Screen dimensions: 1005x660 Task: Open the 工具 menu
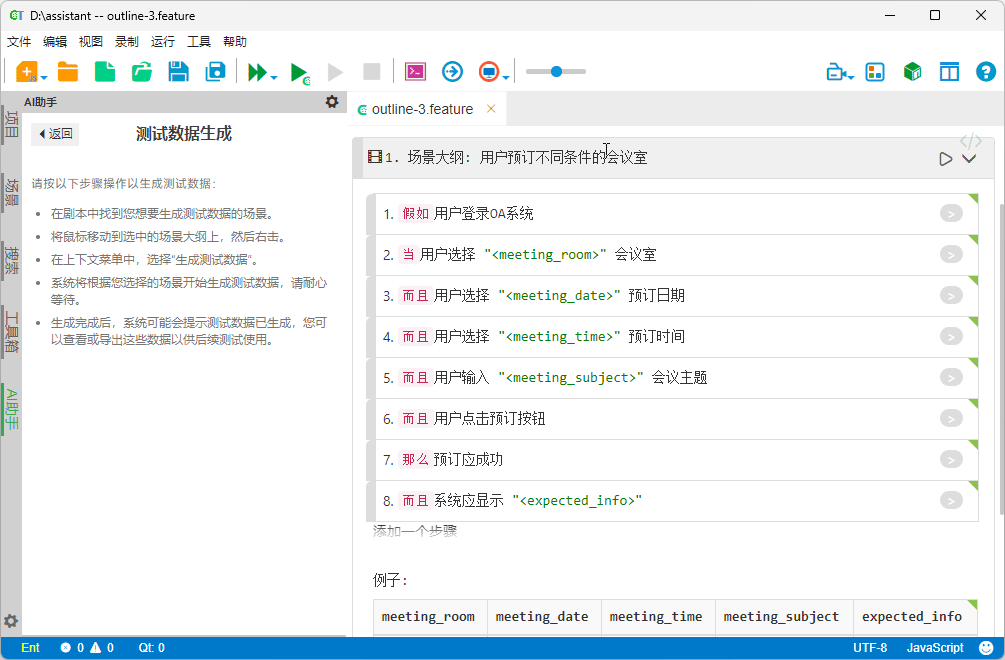(x=199, y=42)
